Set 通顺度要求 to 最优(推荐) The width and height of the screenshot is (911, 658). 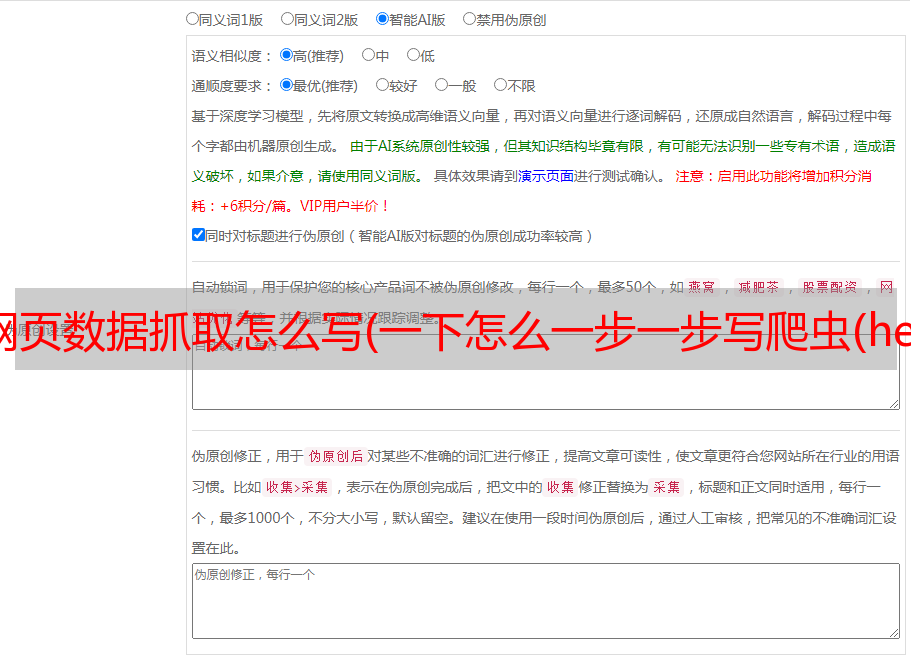pos(286,85)
